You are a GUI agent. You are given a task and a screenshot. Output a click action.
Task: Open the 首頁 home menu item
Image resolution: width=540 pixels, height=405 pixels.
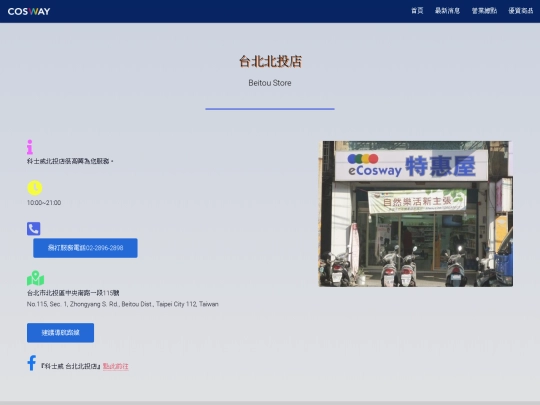417,11
